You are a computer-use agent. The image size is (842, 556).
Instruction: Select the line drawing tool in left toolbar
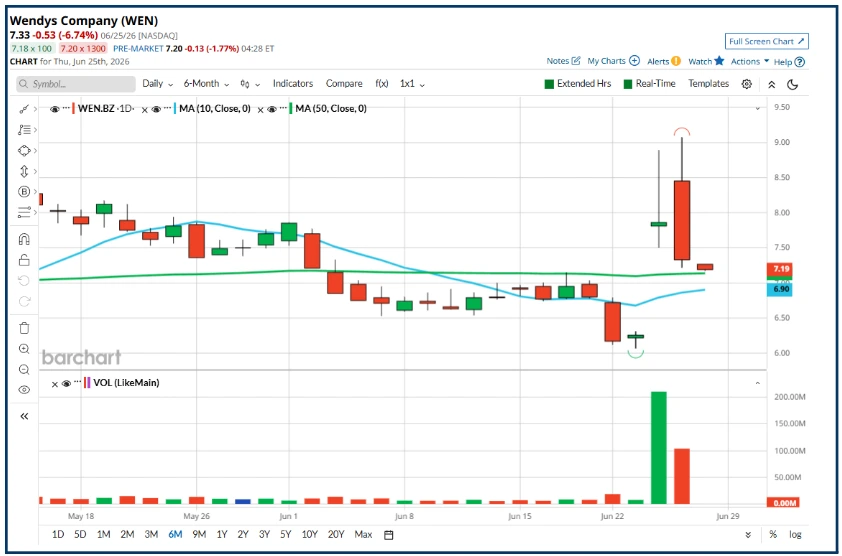click(x=24, y=109)
